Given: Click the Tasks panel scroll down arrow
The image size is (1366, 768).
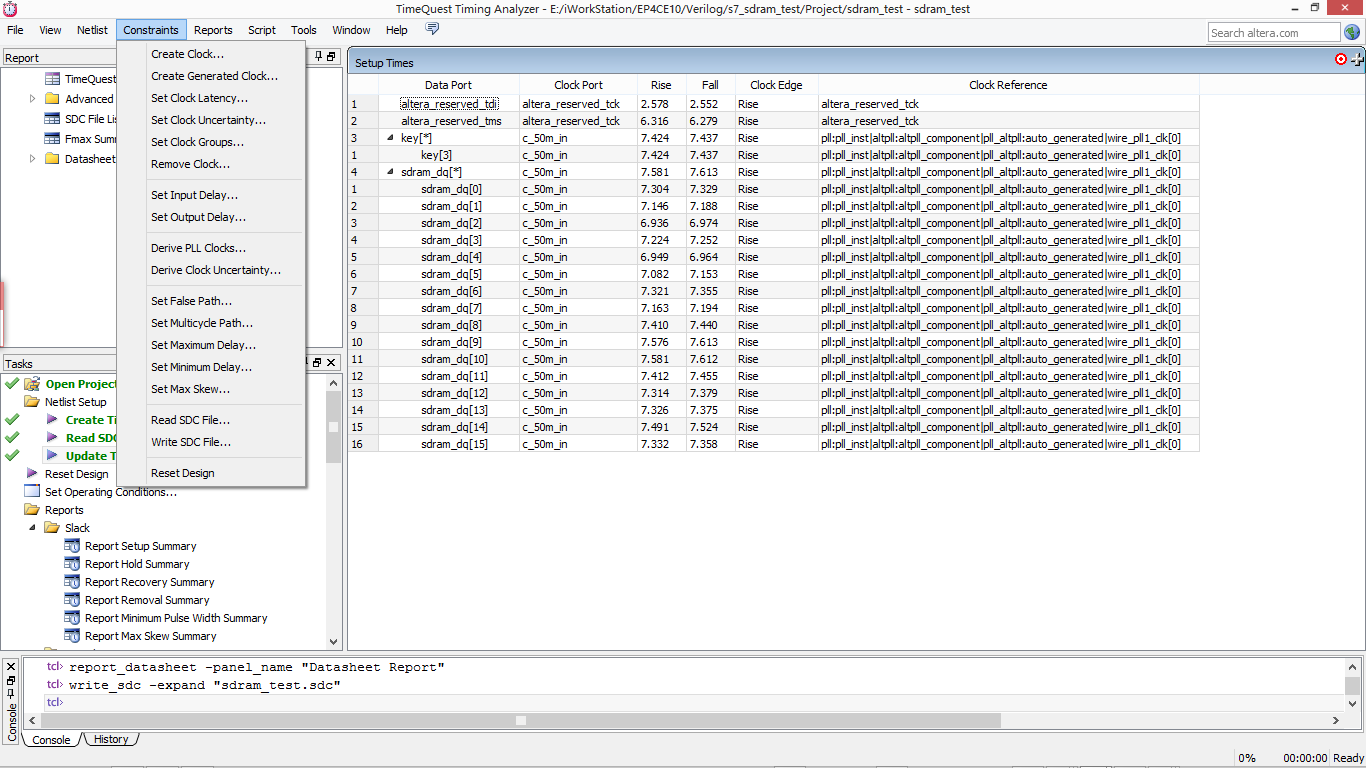Looking at the screenshot, I should (334, 641).
